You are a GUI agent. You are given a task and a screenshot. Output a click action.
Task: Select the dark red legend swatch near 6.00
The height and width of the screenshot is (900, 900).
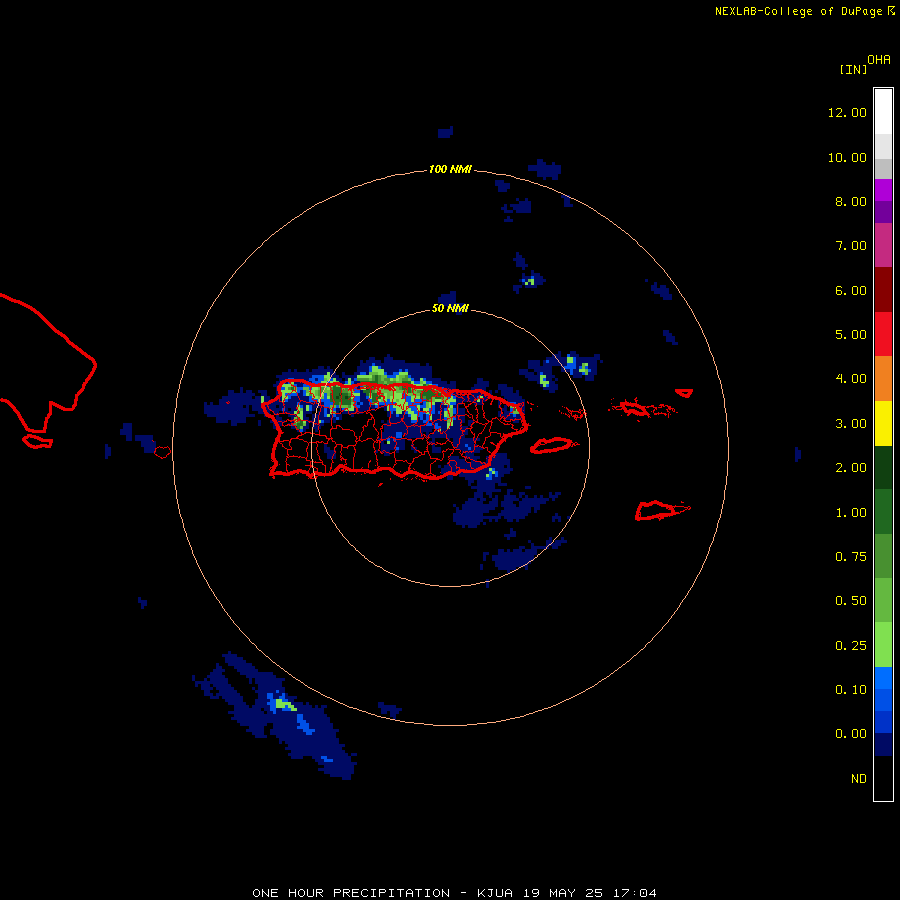(x=883, y=290)
